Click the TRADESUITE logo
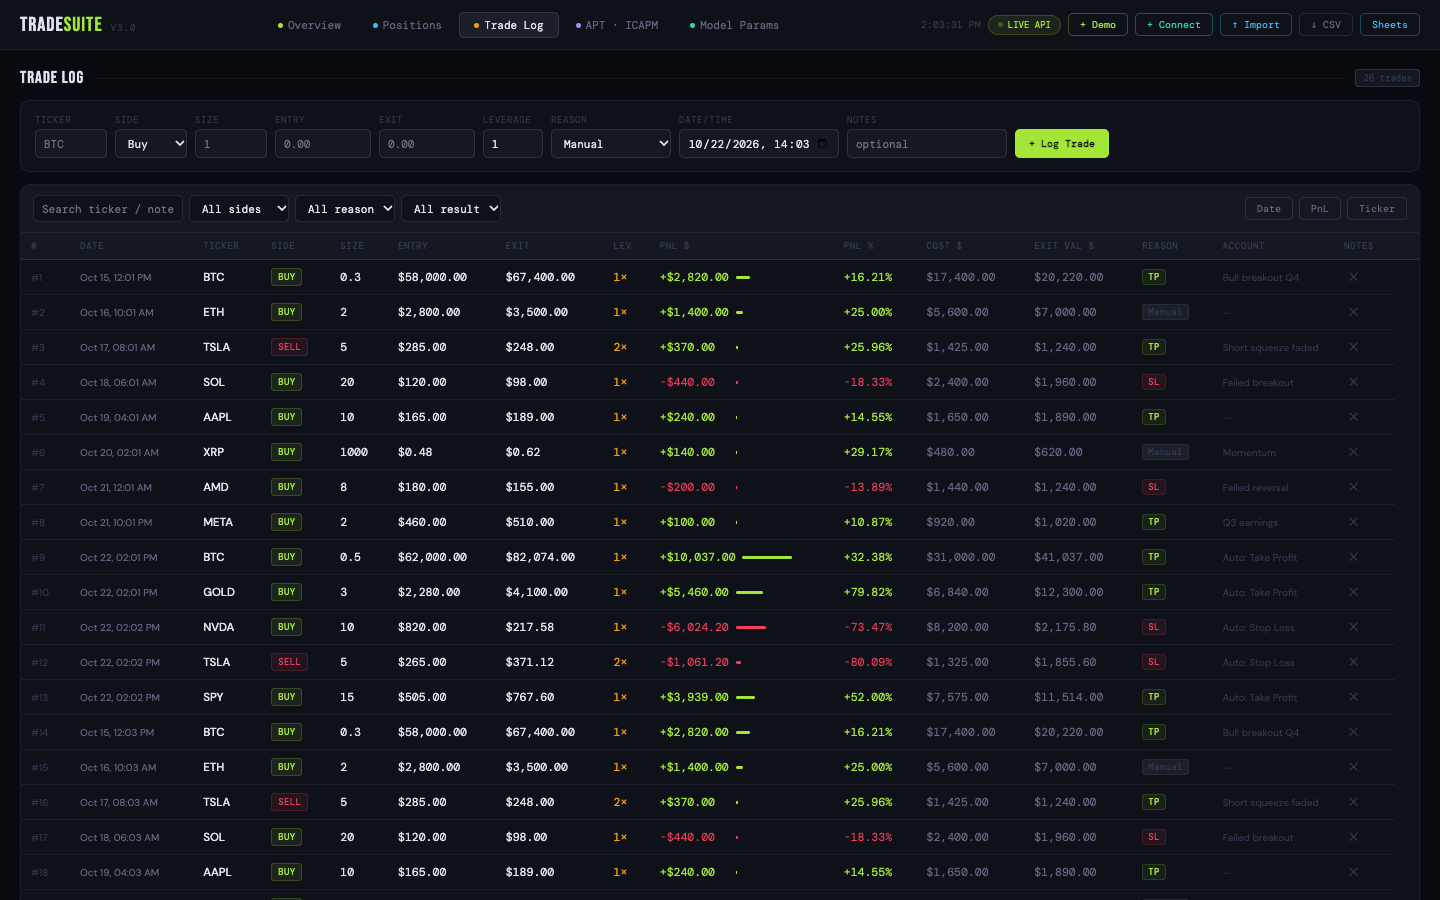Image resolution: width=1440 pixels, height=900 pixels. 61,24
